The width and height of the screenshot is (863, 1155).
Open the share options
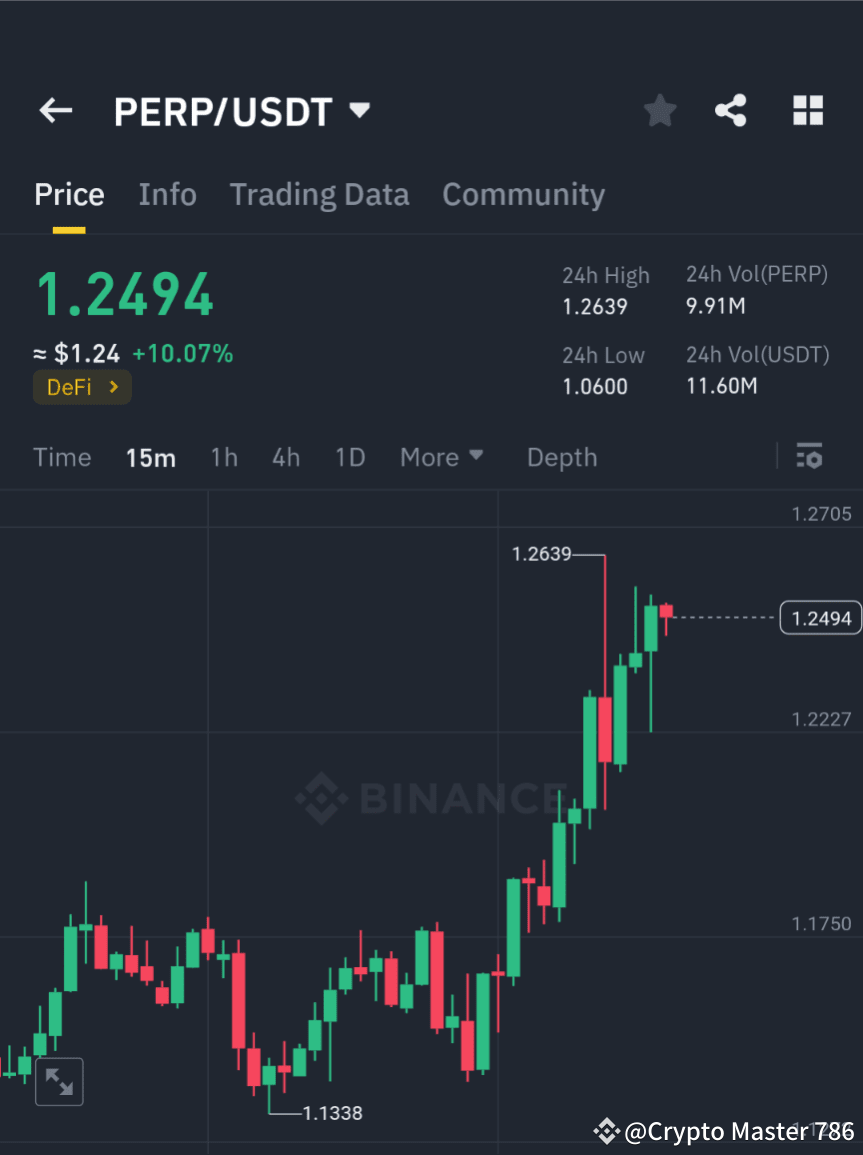point(731,110)
